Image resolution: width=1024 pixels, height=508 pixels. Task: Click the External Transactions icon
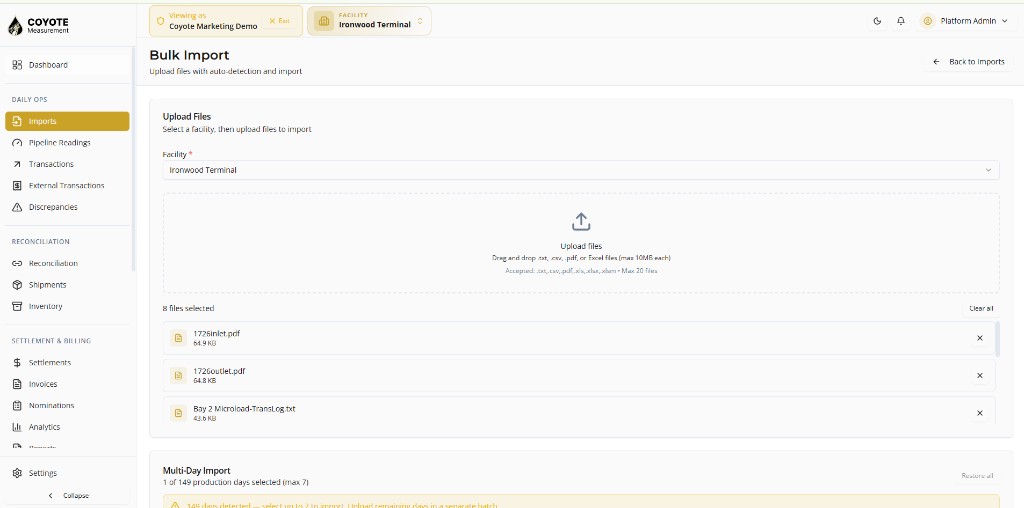tap(18, 185)
